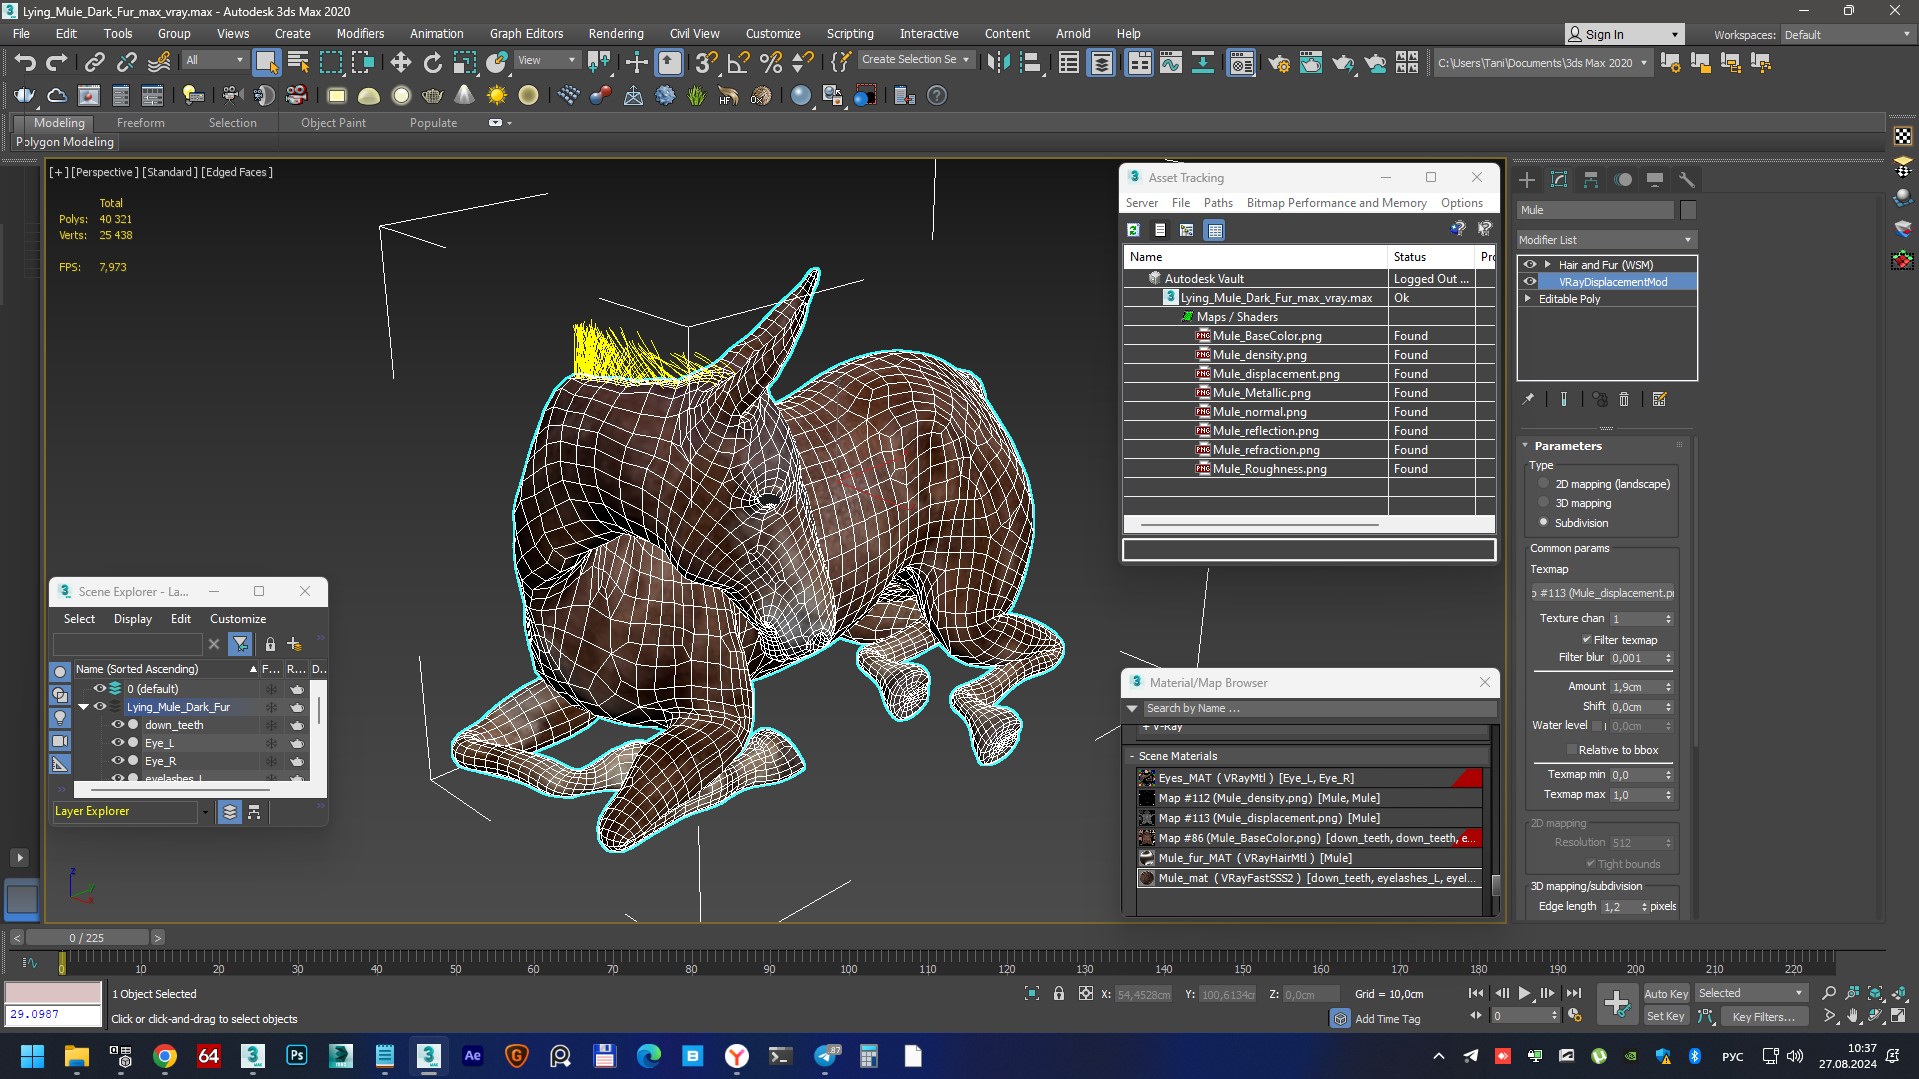Expand Hair and Fur modifier arrow

pyautogui.click(x=1547, y=265)
